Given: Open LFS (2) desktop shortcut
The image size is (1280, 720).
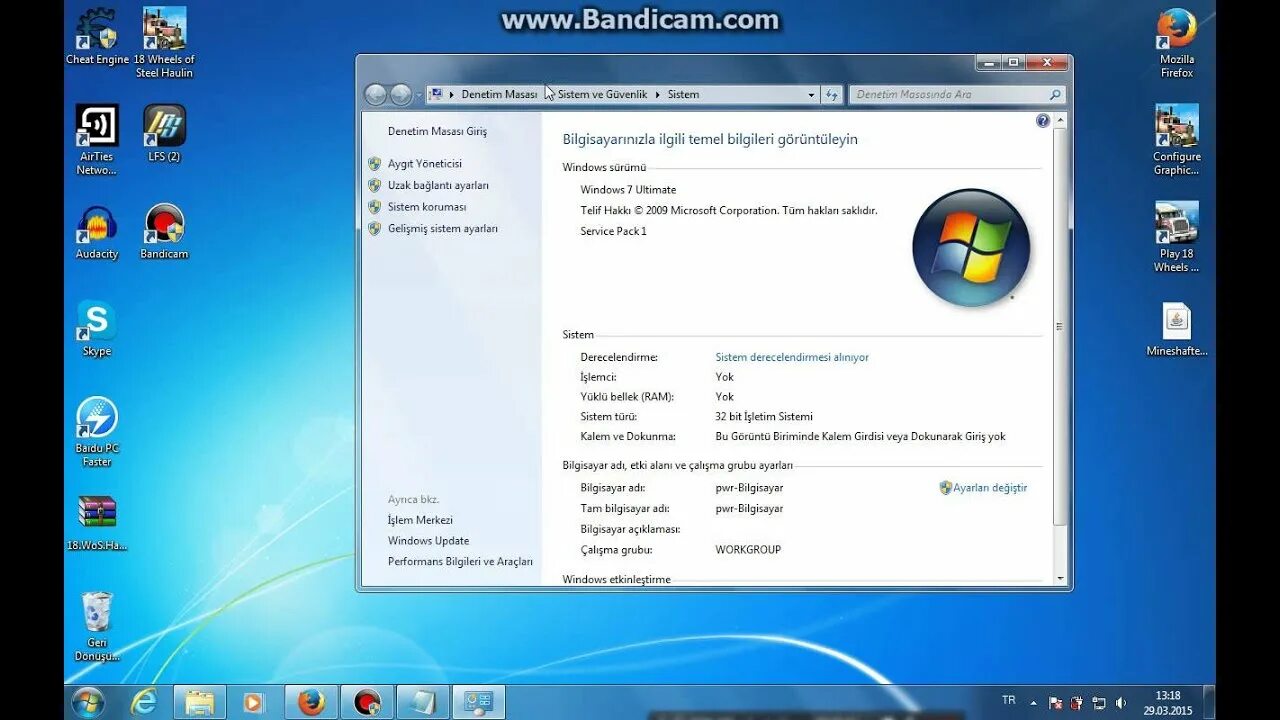Looking at the screenshot, I should (x=164, y=134).
